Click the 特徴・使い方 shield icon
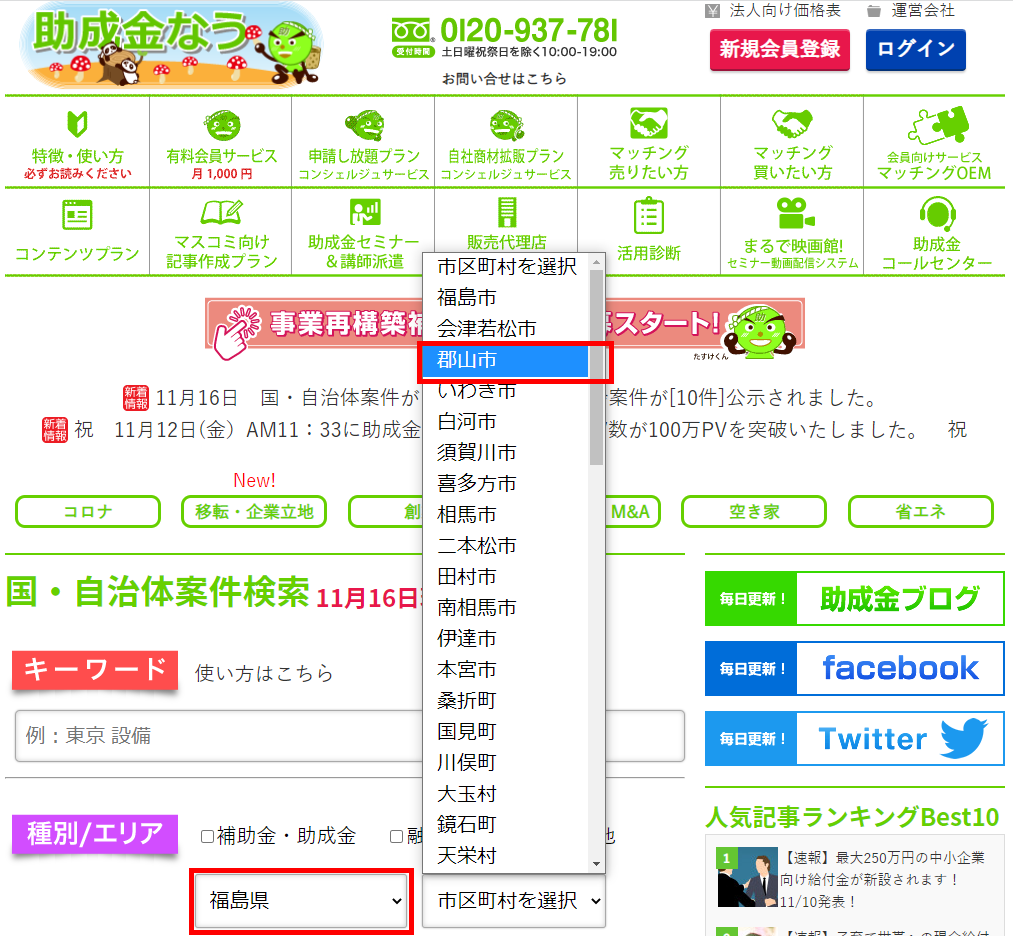 coord(77,124)
